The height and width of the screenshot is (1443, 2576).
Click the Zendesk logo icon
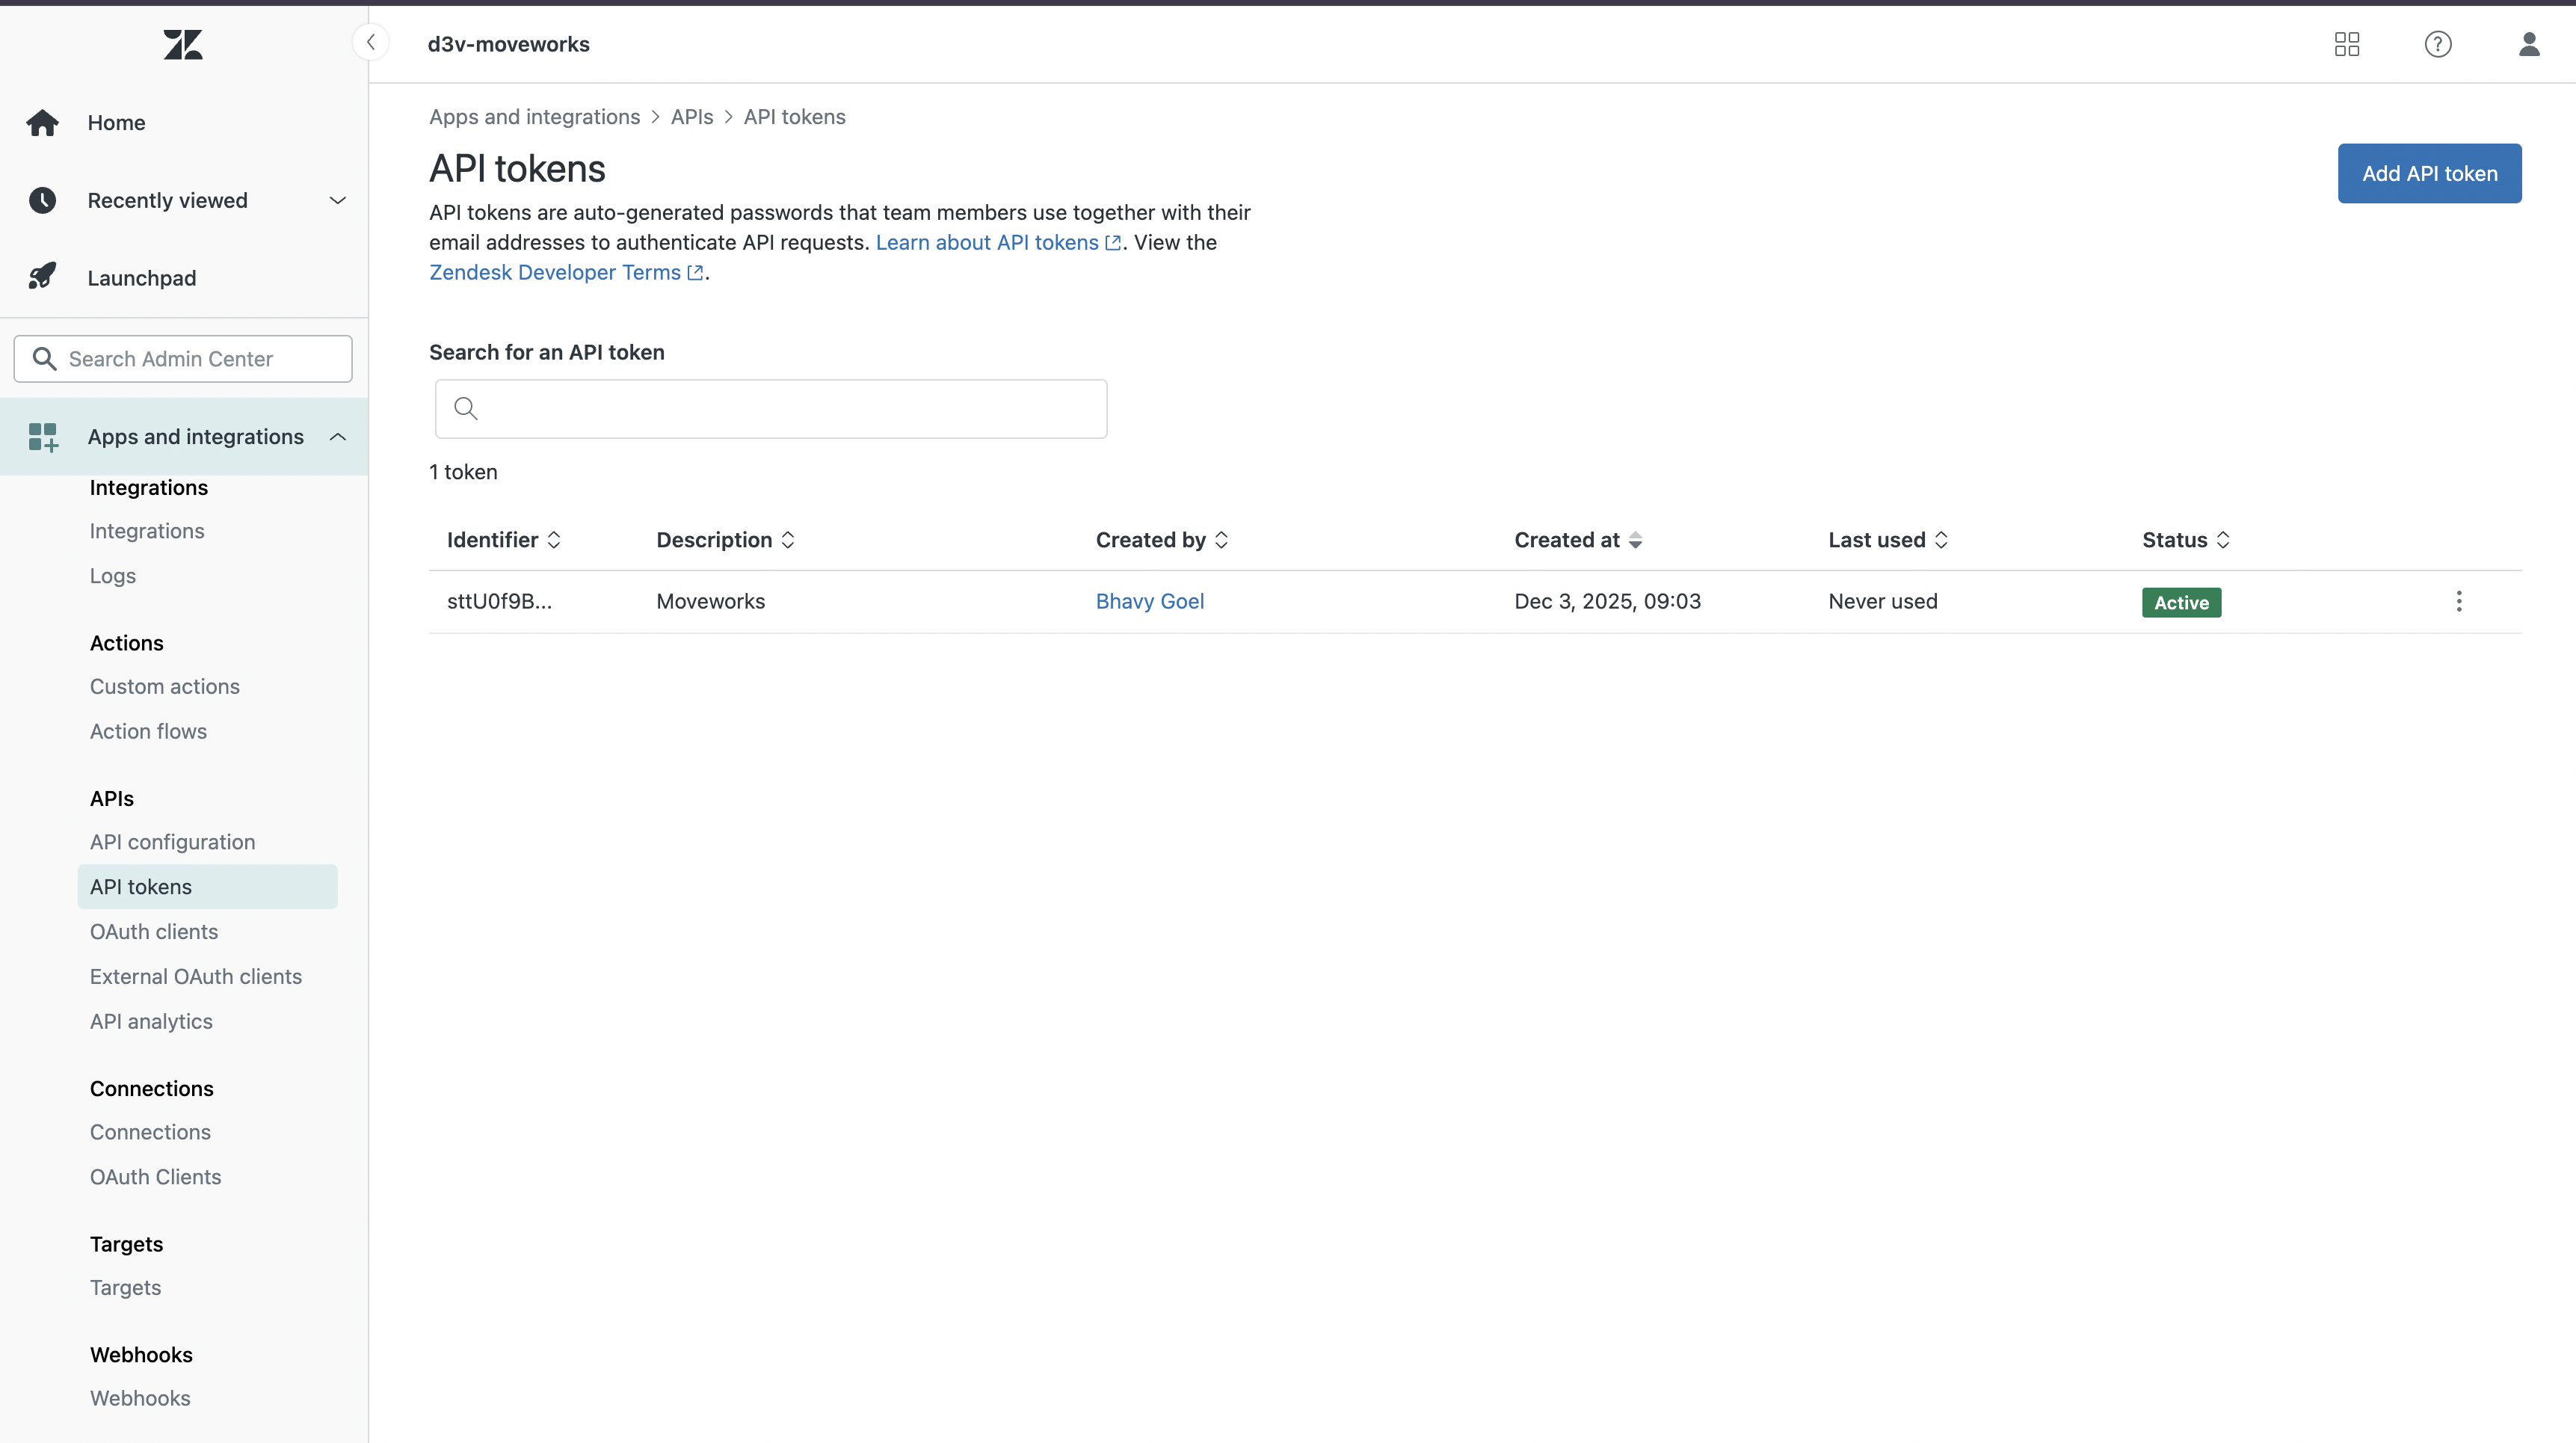183,44
